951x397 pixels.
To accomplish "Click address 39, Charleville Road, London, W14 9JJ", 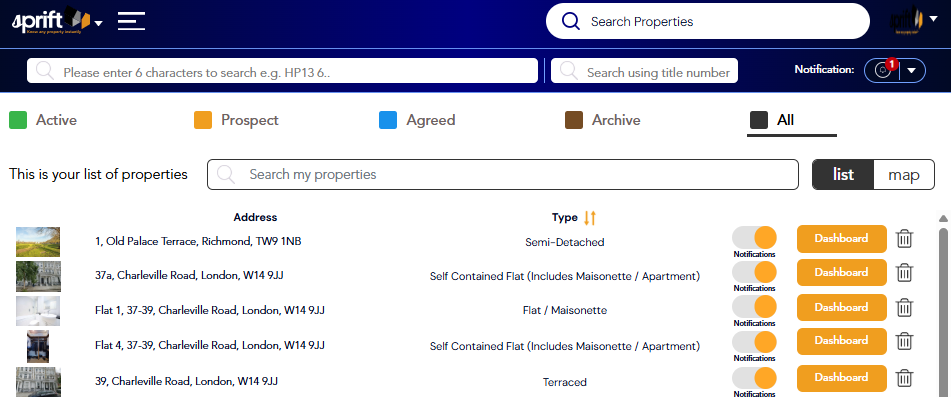I will click(x=187, y=381).
